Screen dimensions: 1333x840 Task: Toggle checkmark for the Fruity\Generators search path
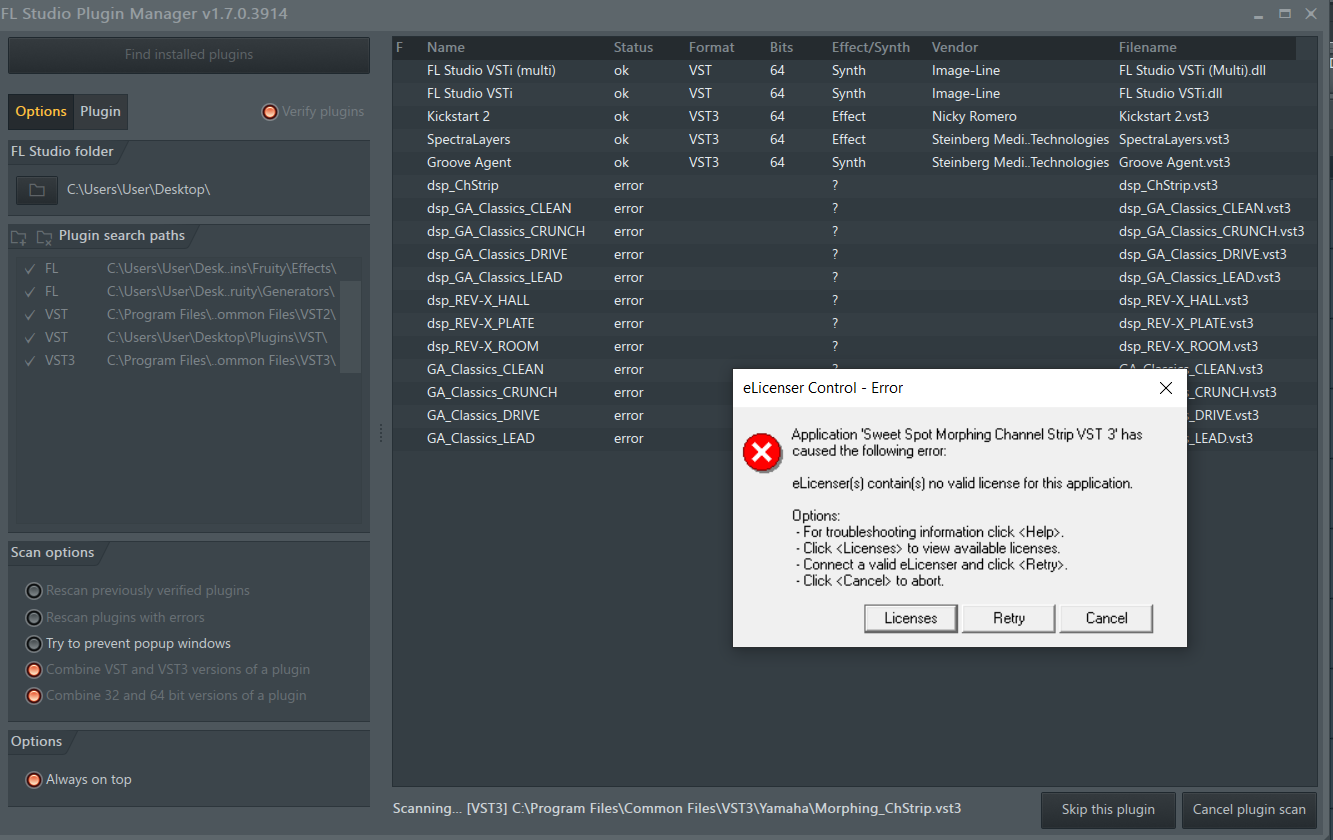[30, 292]
